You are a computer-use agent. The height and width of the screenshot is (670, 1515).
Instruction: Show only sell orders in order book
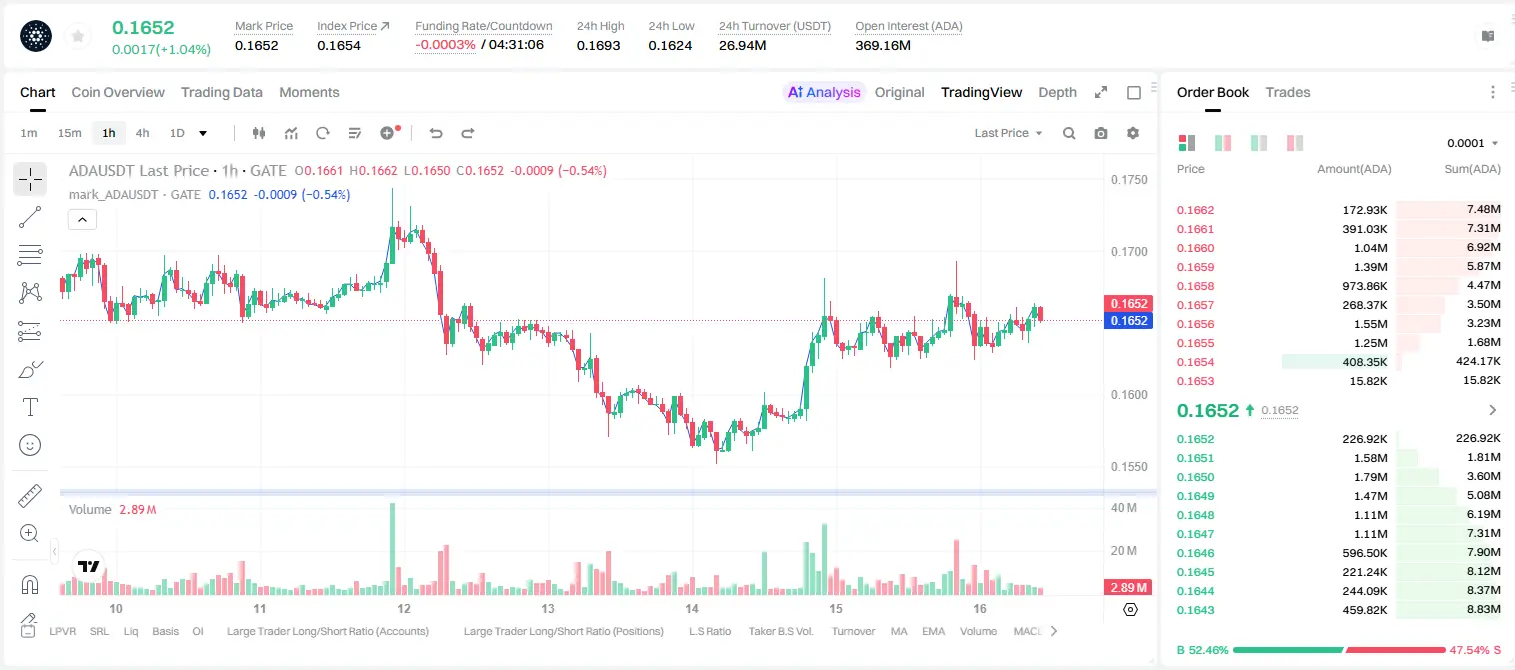pyautogui.click(x=1295, y=143)
